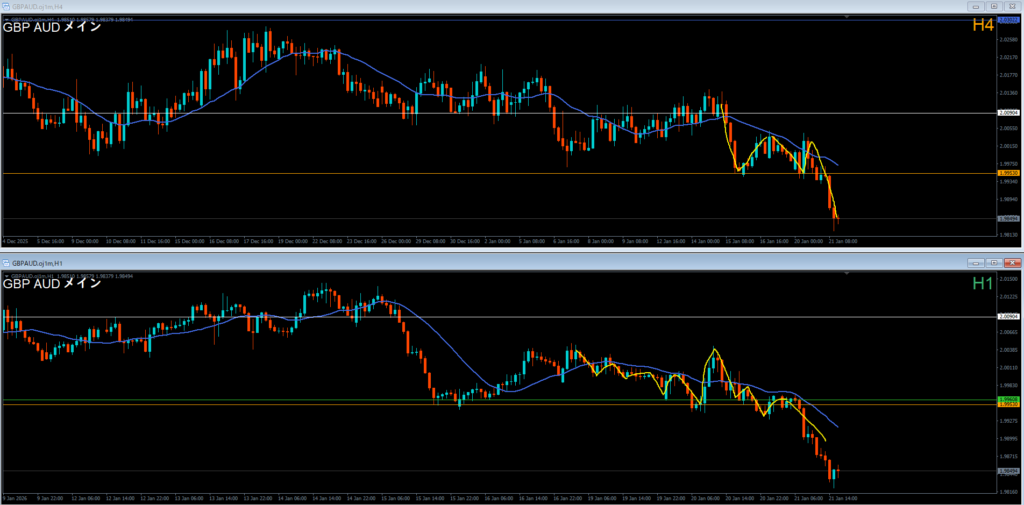
Task: Click the orange price tag on H4 price scale
Action: 1008,174
